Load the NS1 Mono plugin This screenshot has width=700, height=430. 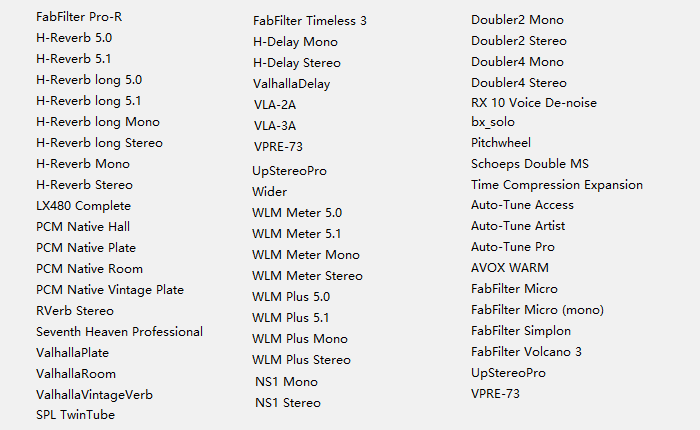(x=286, y=382)
